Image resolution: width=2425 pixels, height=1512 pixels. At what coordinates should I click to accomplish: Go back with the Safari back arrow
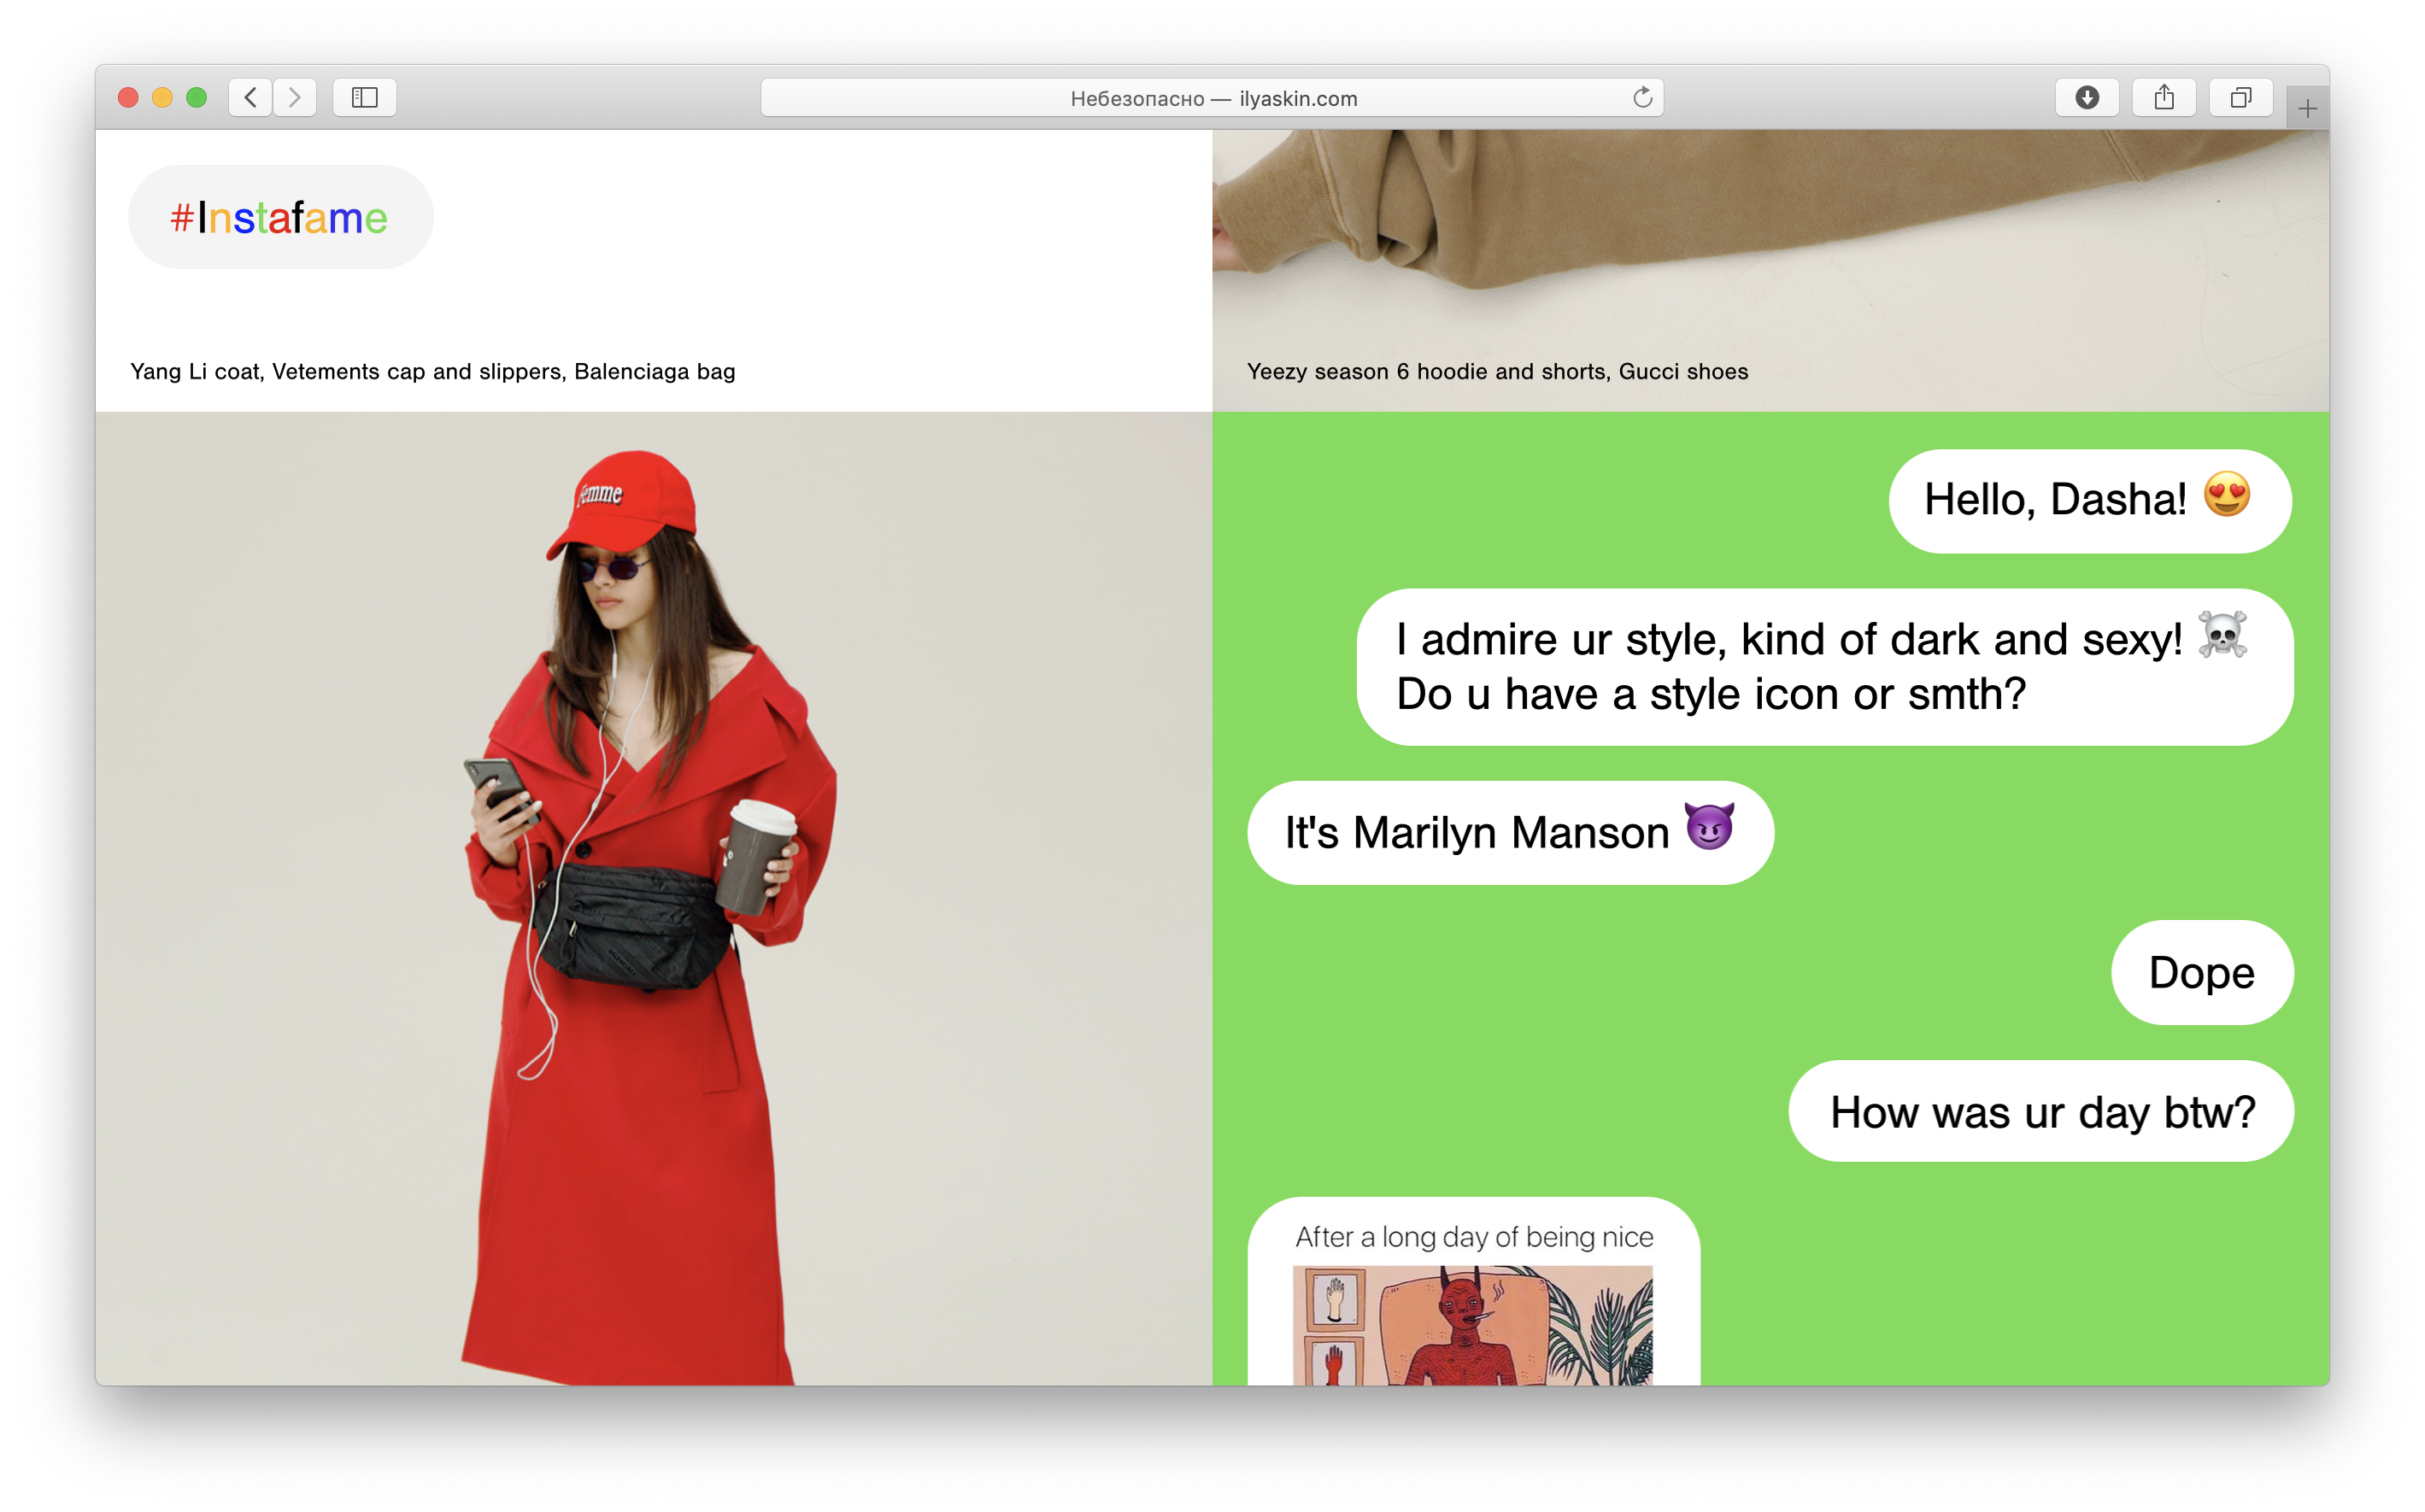(x=250, y=97)
